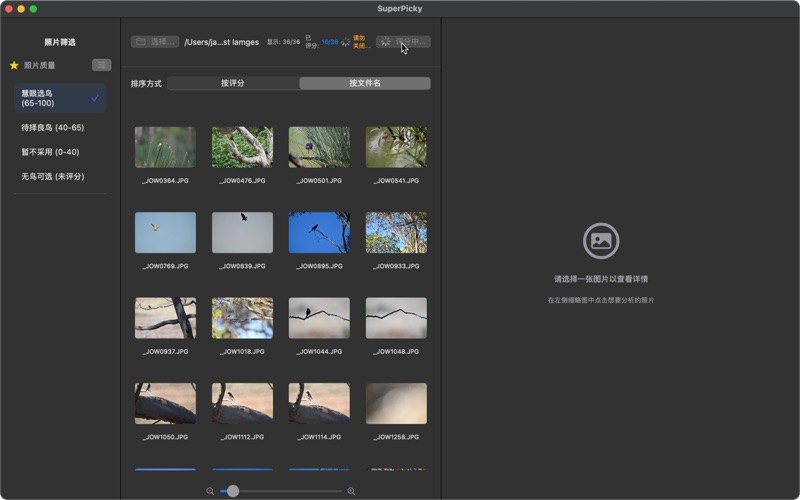
Task: Open the 选择 folder chooser button
Action: pos(155,42)
